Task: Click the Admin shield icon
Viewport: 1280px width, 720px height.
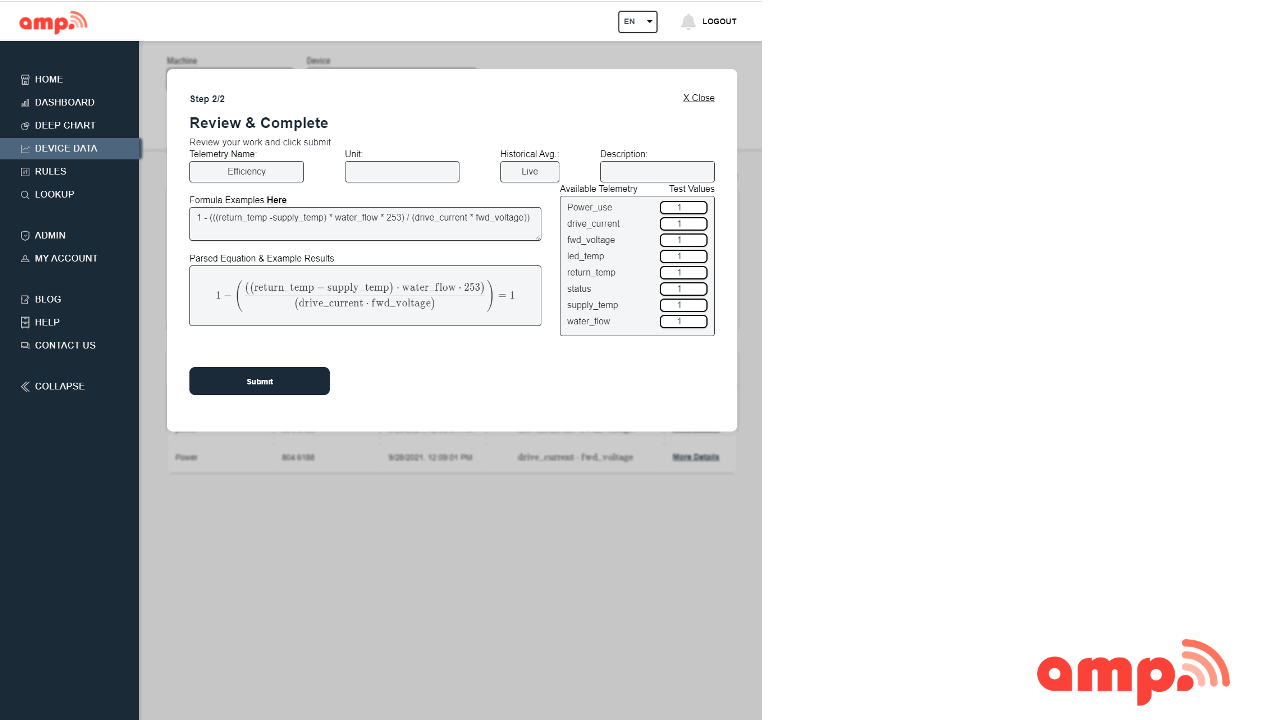Action: click(x=25, y=236)
